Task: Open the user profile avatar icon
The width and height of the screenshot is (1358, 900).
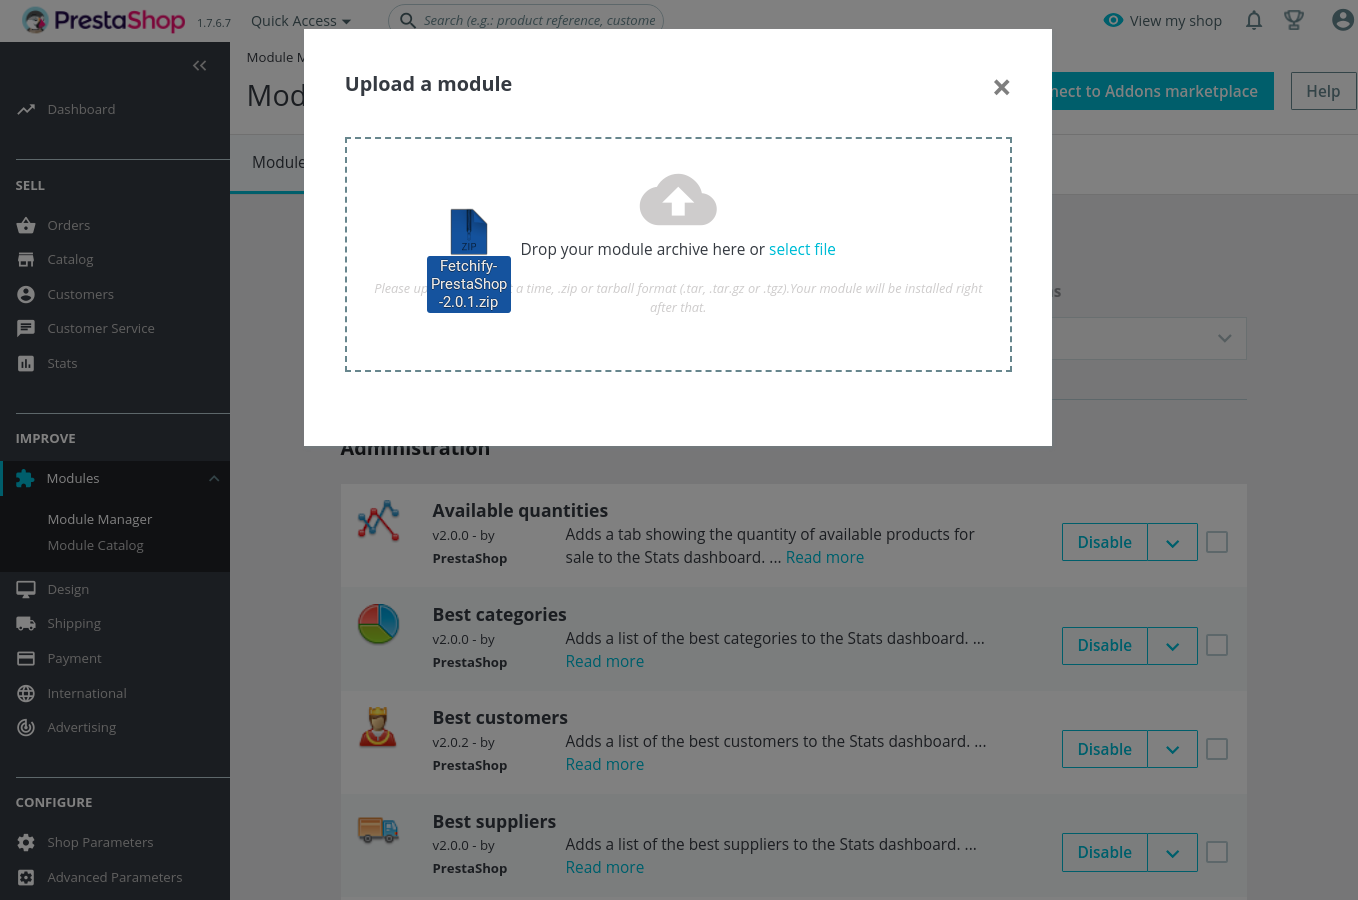Action: point(1343,20)
